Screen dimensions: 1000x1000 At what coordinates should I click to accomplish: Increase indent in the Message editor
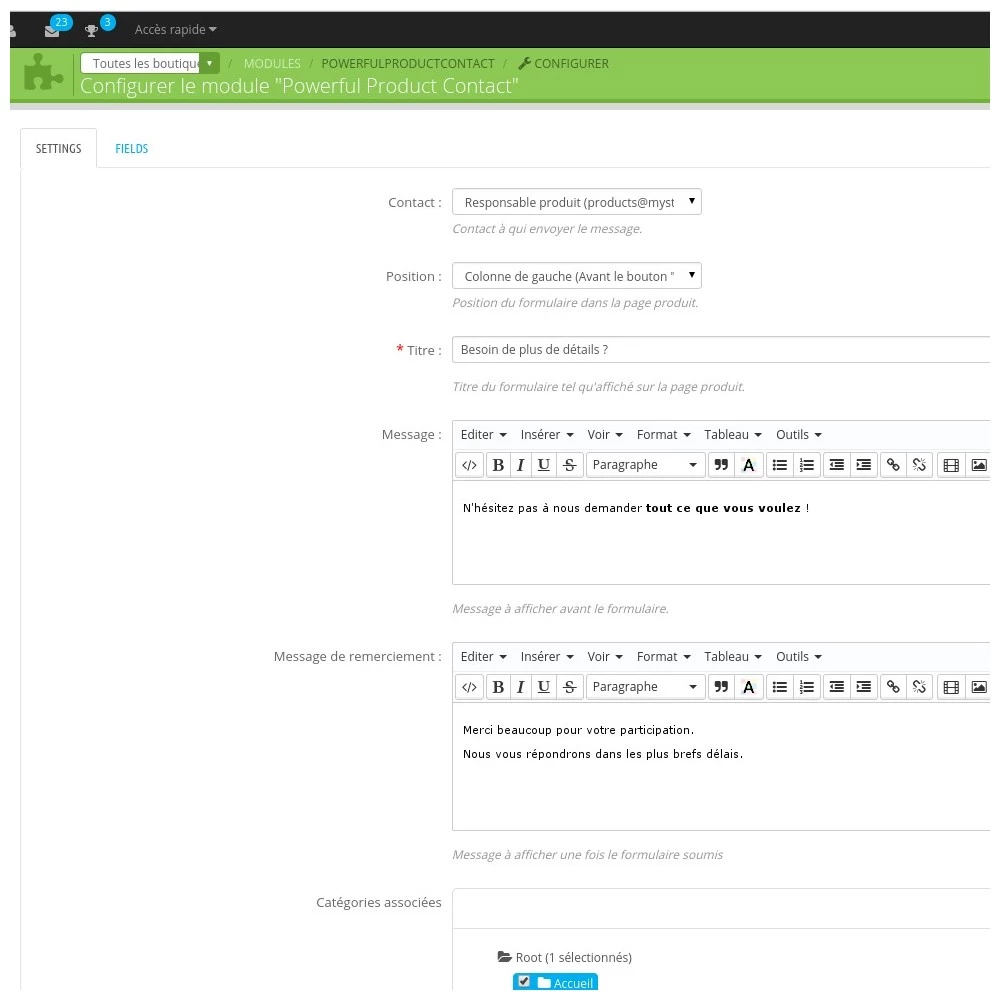point(864,465)
